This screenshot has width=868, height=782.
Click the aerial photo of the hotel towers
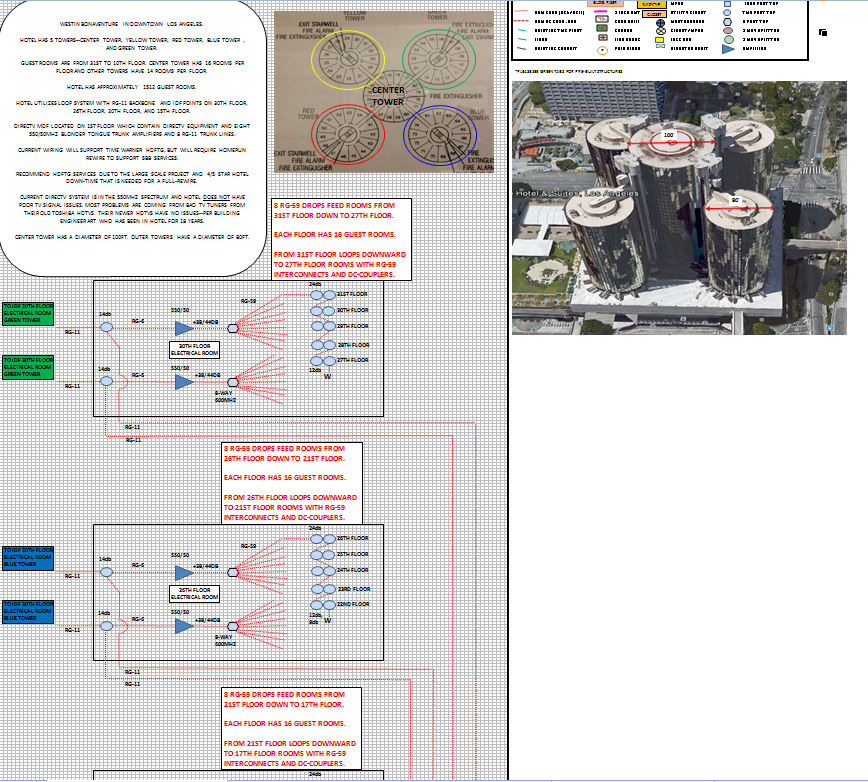pos(680,200)
